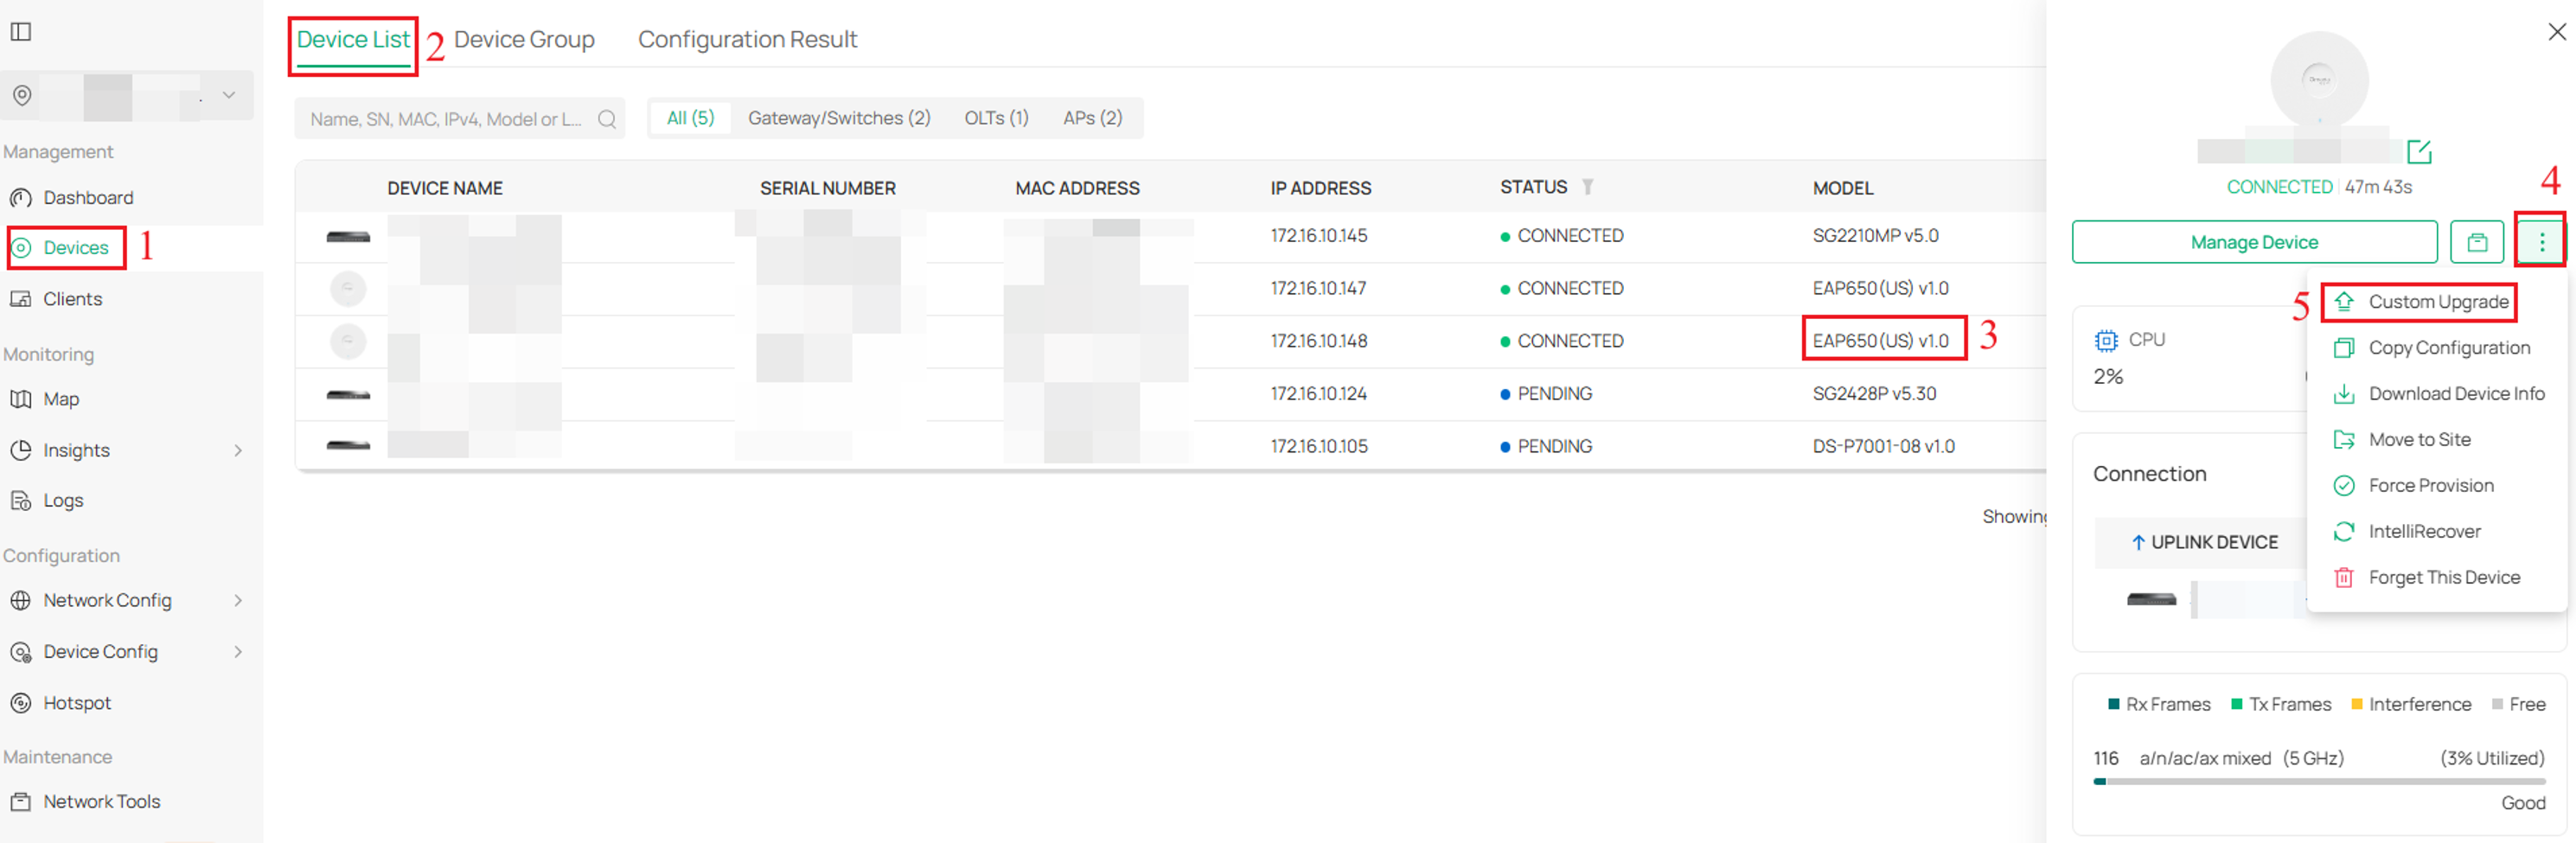2576x843 pixels.
Task: Switch to the Device List tab
Action: 353,39
